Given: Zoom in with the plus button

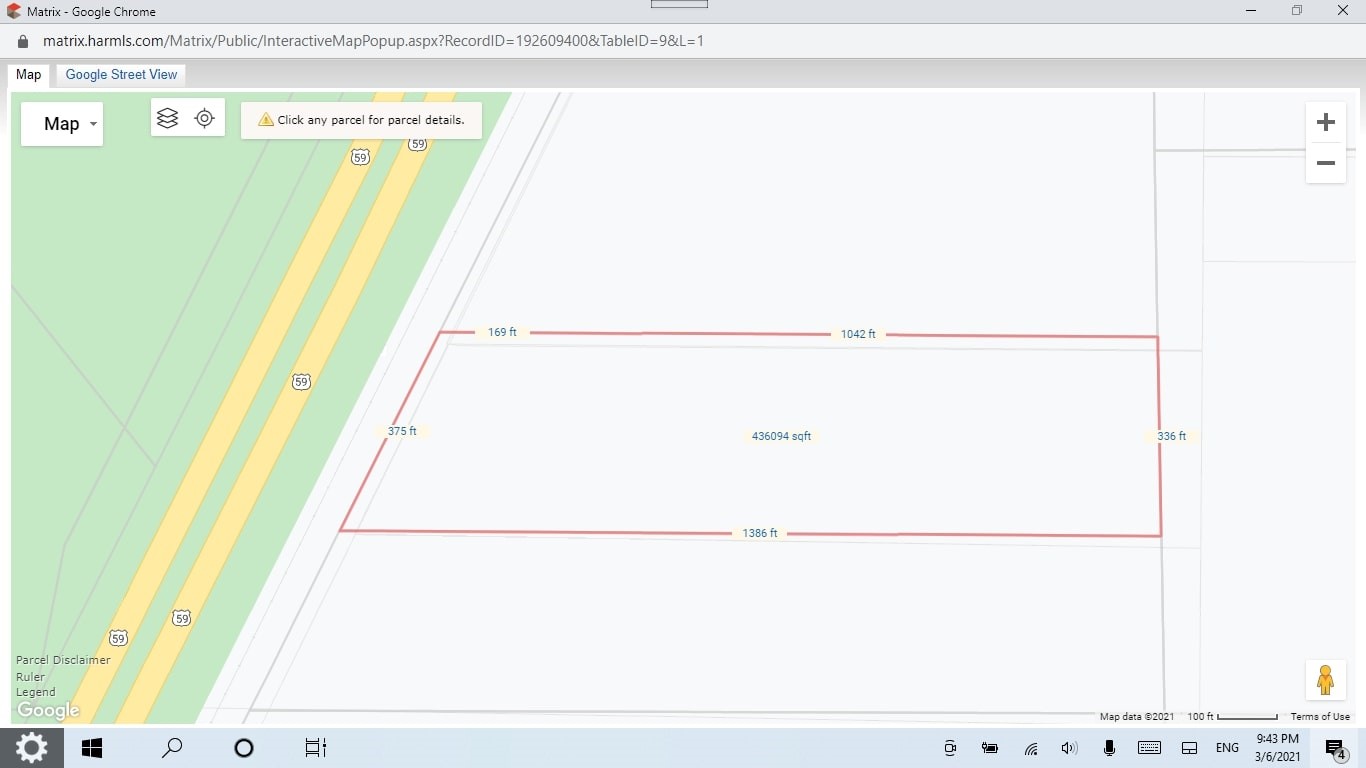Looking at the screenshot, I should [x=1325, y=122].
